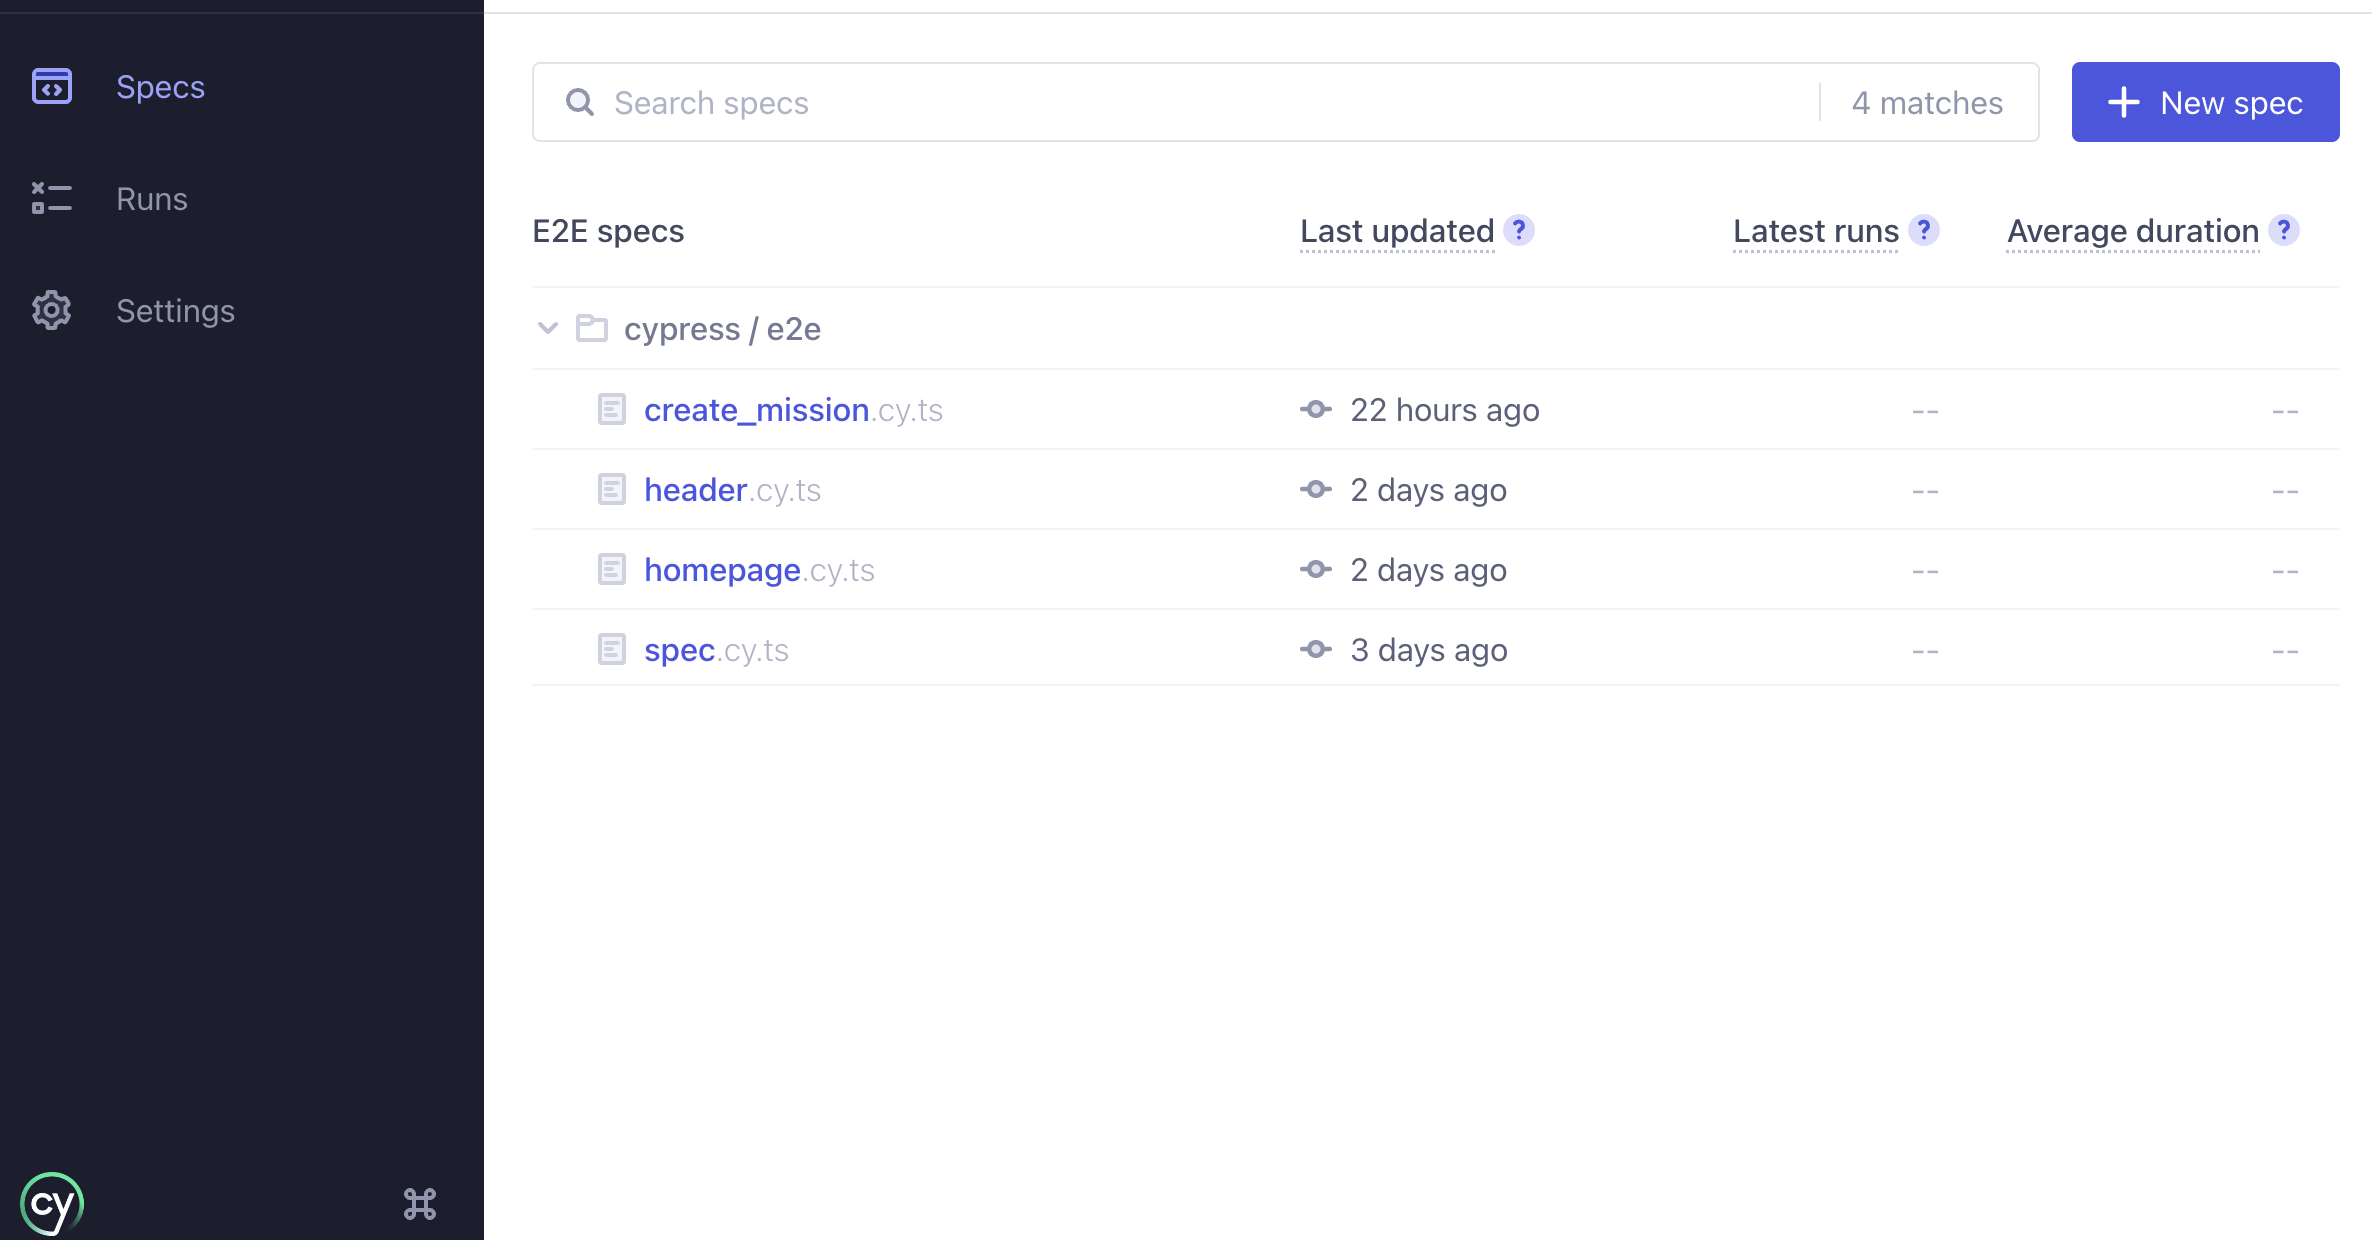
Task: Click the New spec button
Action: pyautogui.click(x=2205, y=102)
